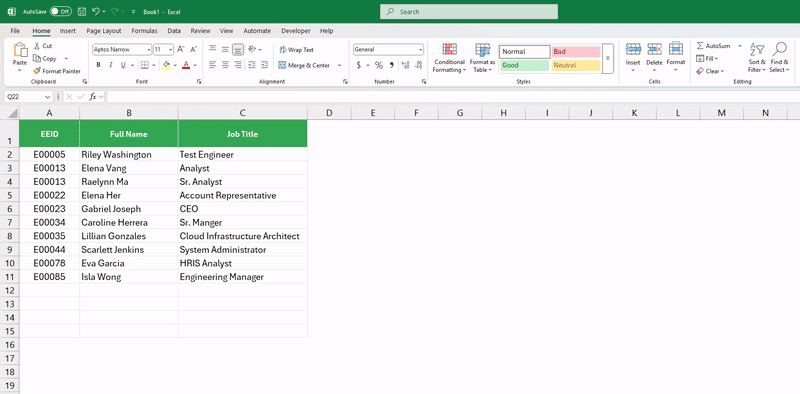Open the font name dropdown
800x394 pixels.
148,50
